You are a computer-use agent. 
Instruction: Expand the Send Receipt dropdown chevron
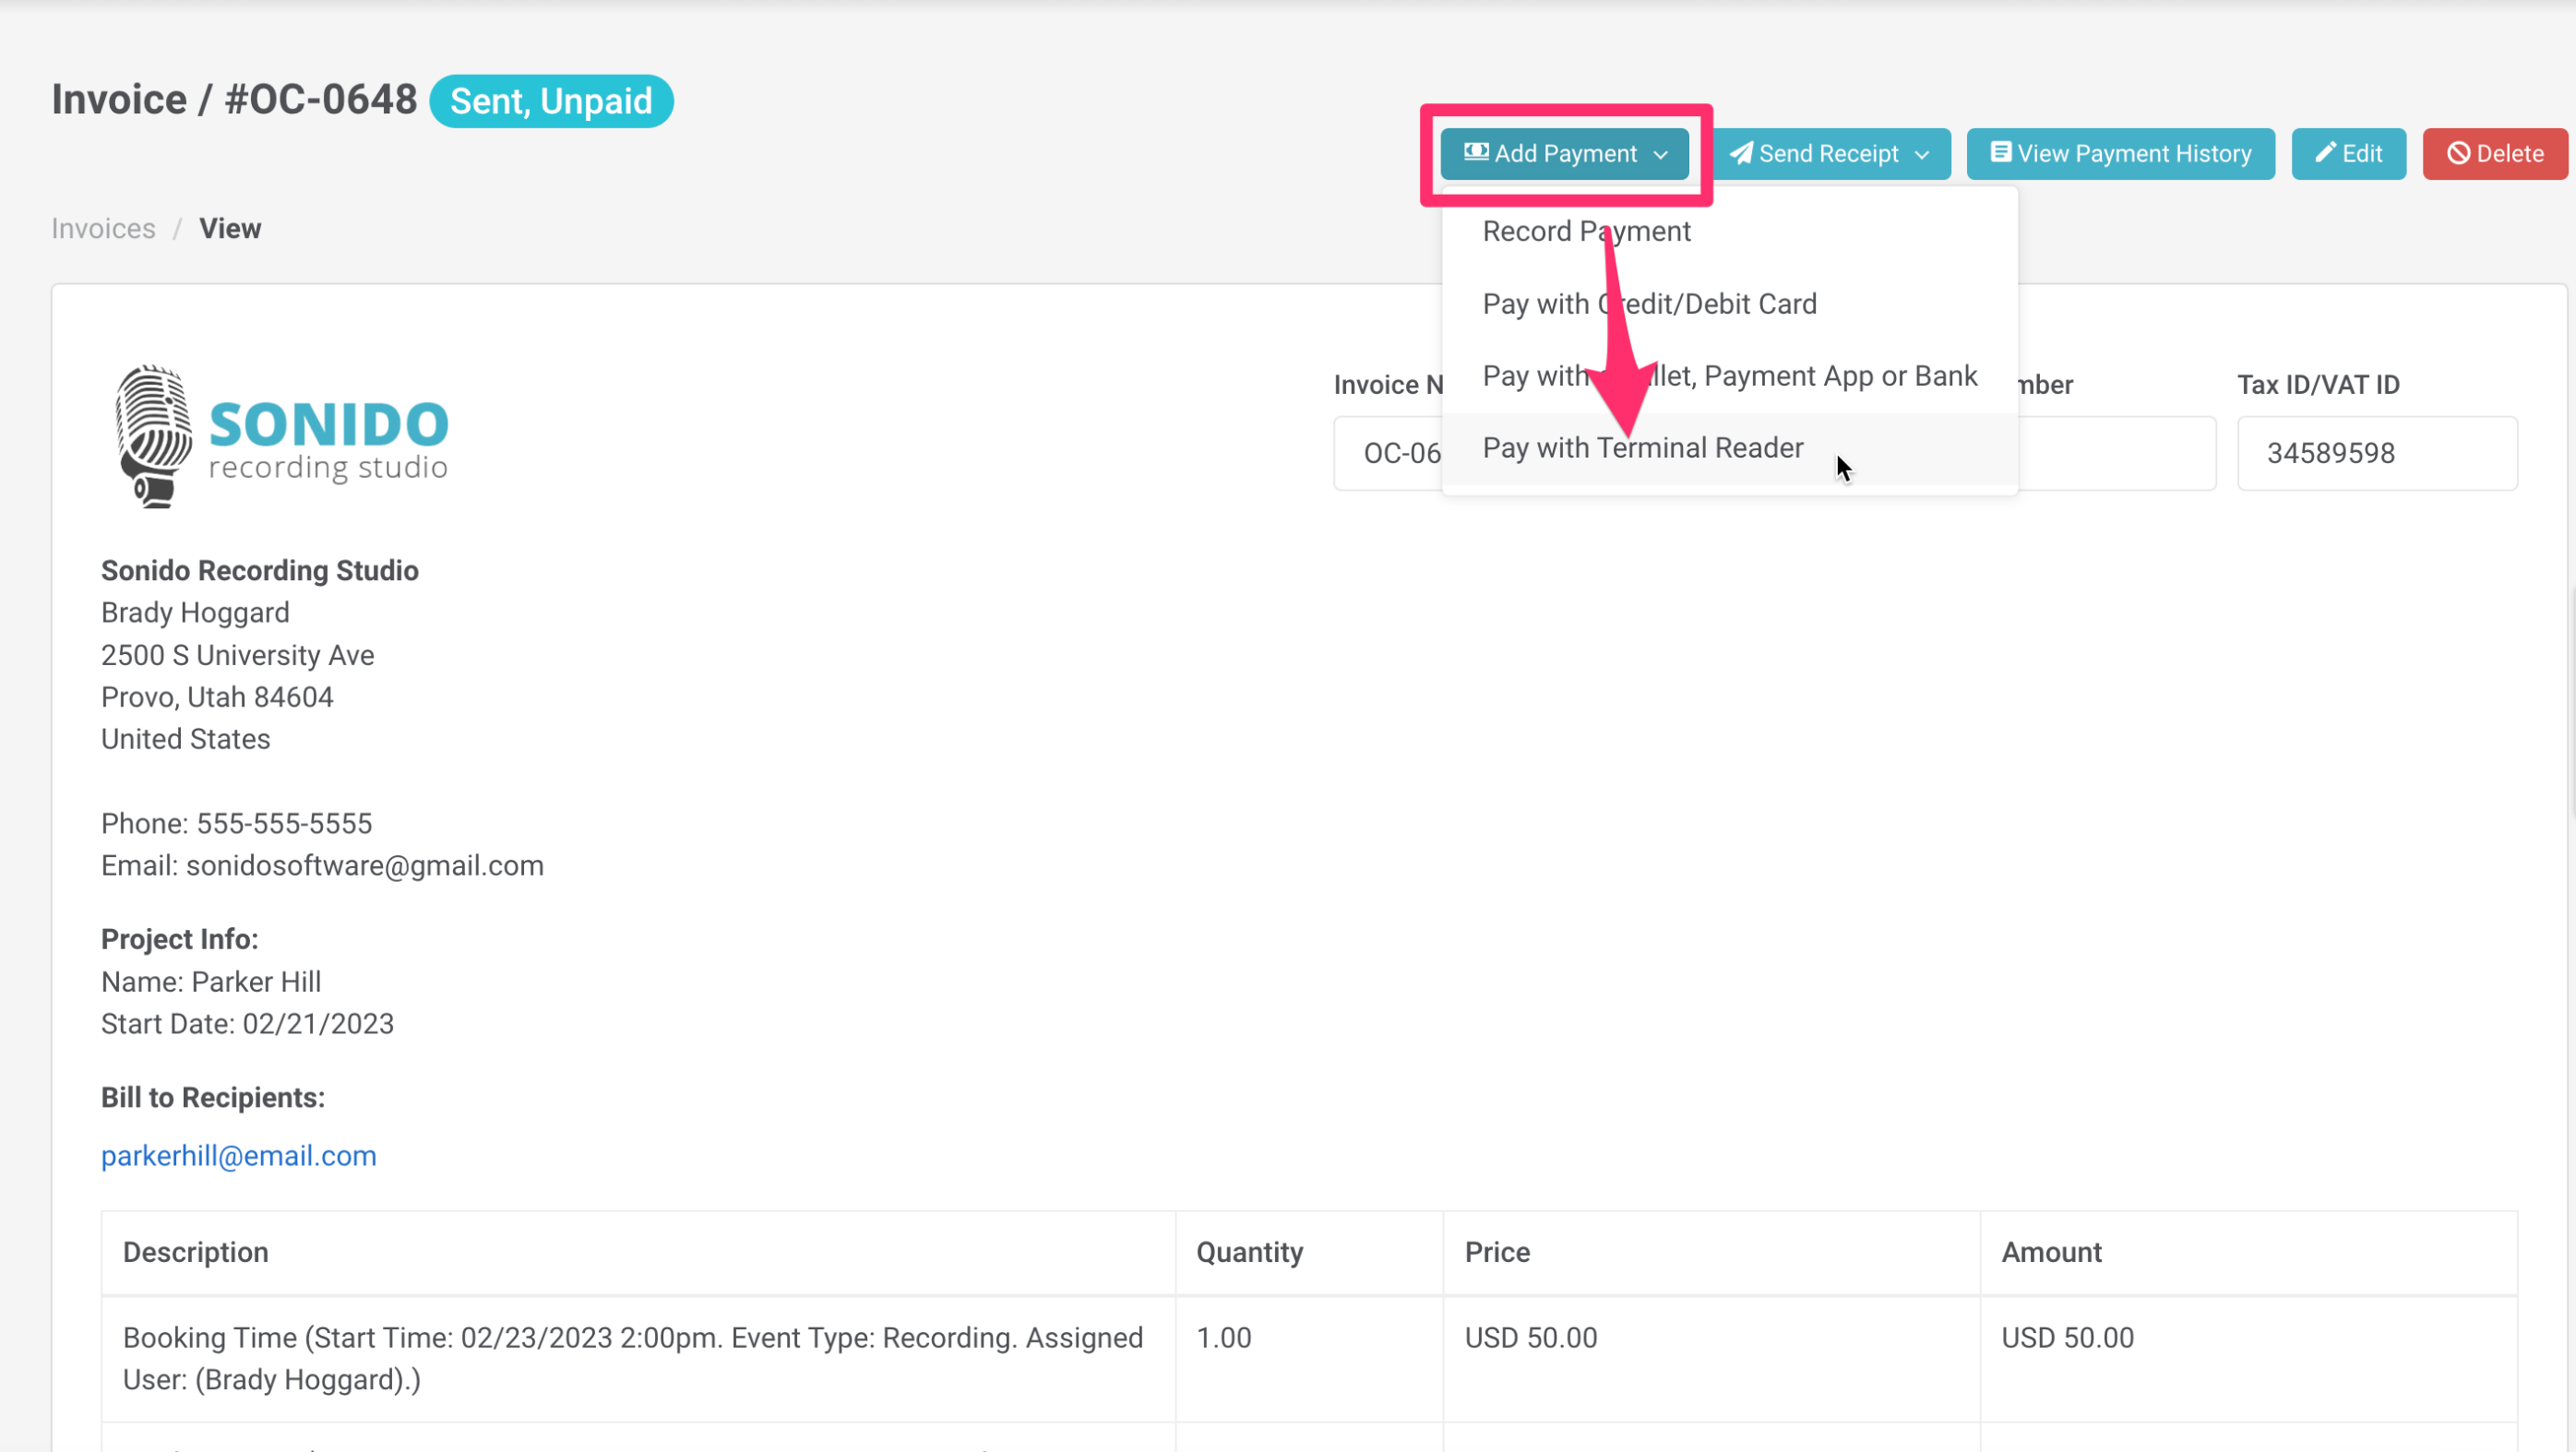(1922, 155)
